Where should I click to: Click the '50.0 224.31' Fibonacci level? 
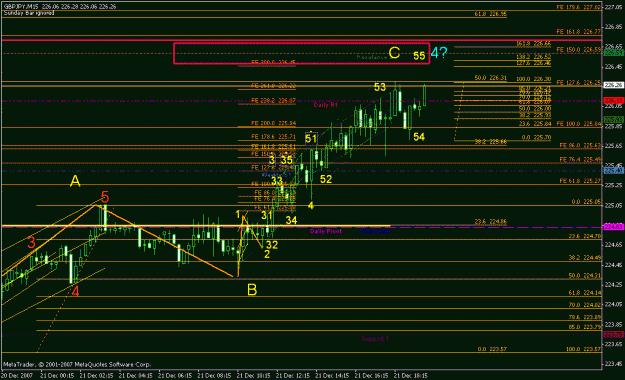point(585,276)
